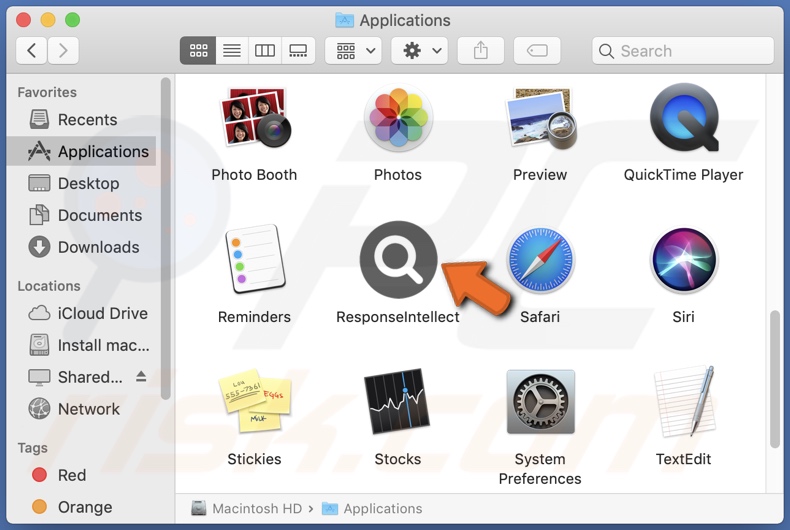Select the Stickies app icon

click(255, 401)
